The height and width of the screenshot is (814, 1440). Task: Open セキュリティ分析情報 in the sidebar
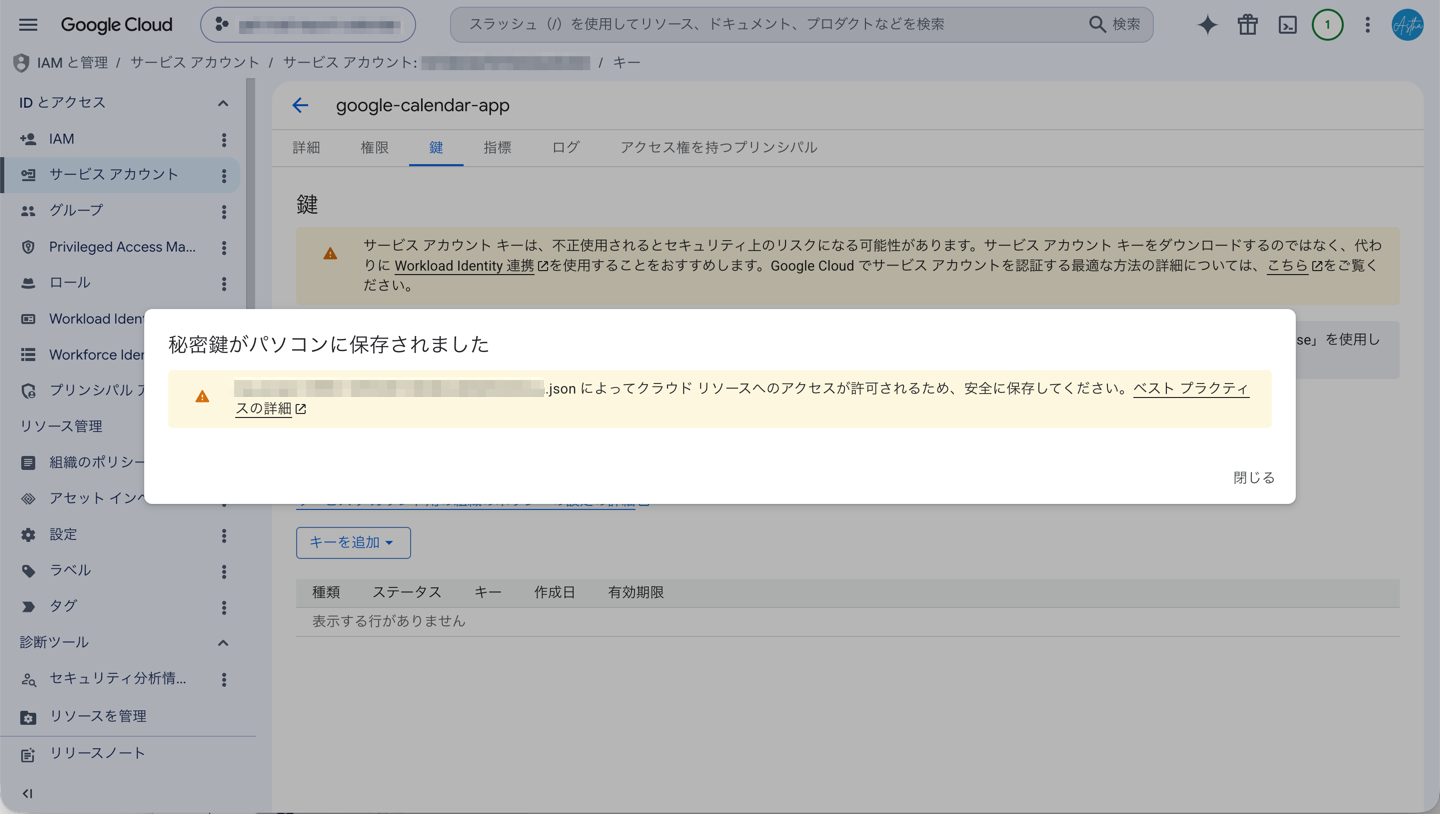coord(117,678)
